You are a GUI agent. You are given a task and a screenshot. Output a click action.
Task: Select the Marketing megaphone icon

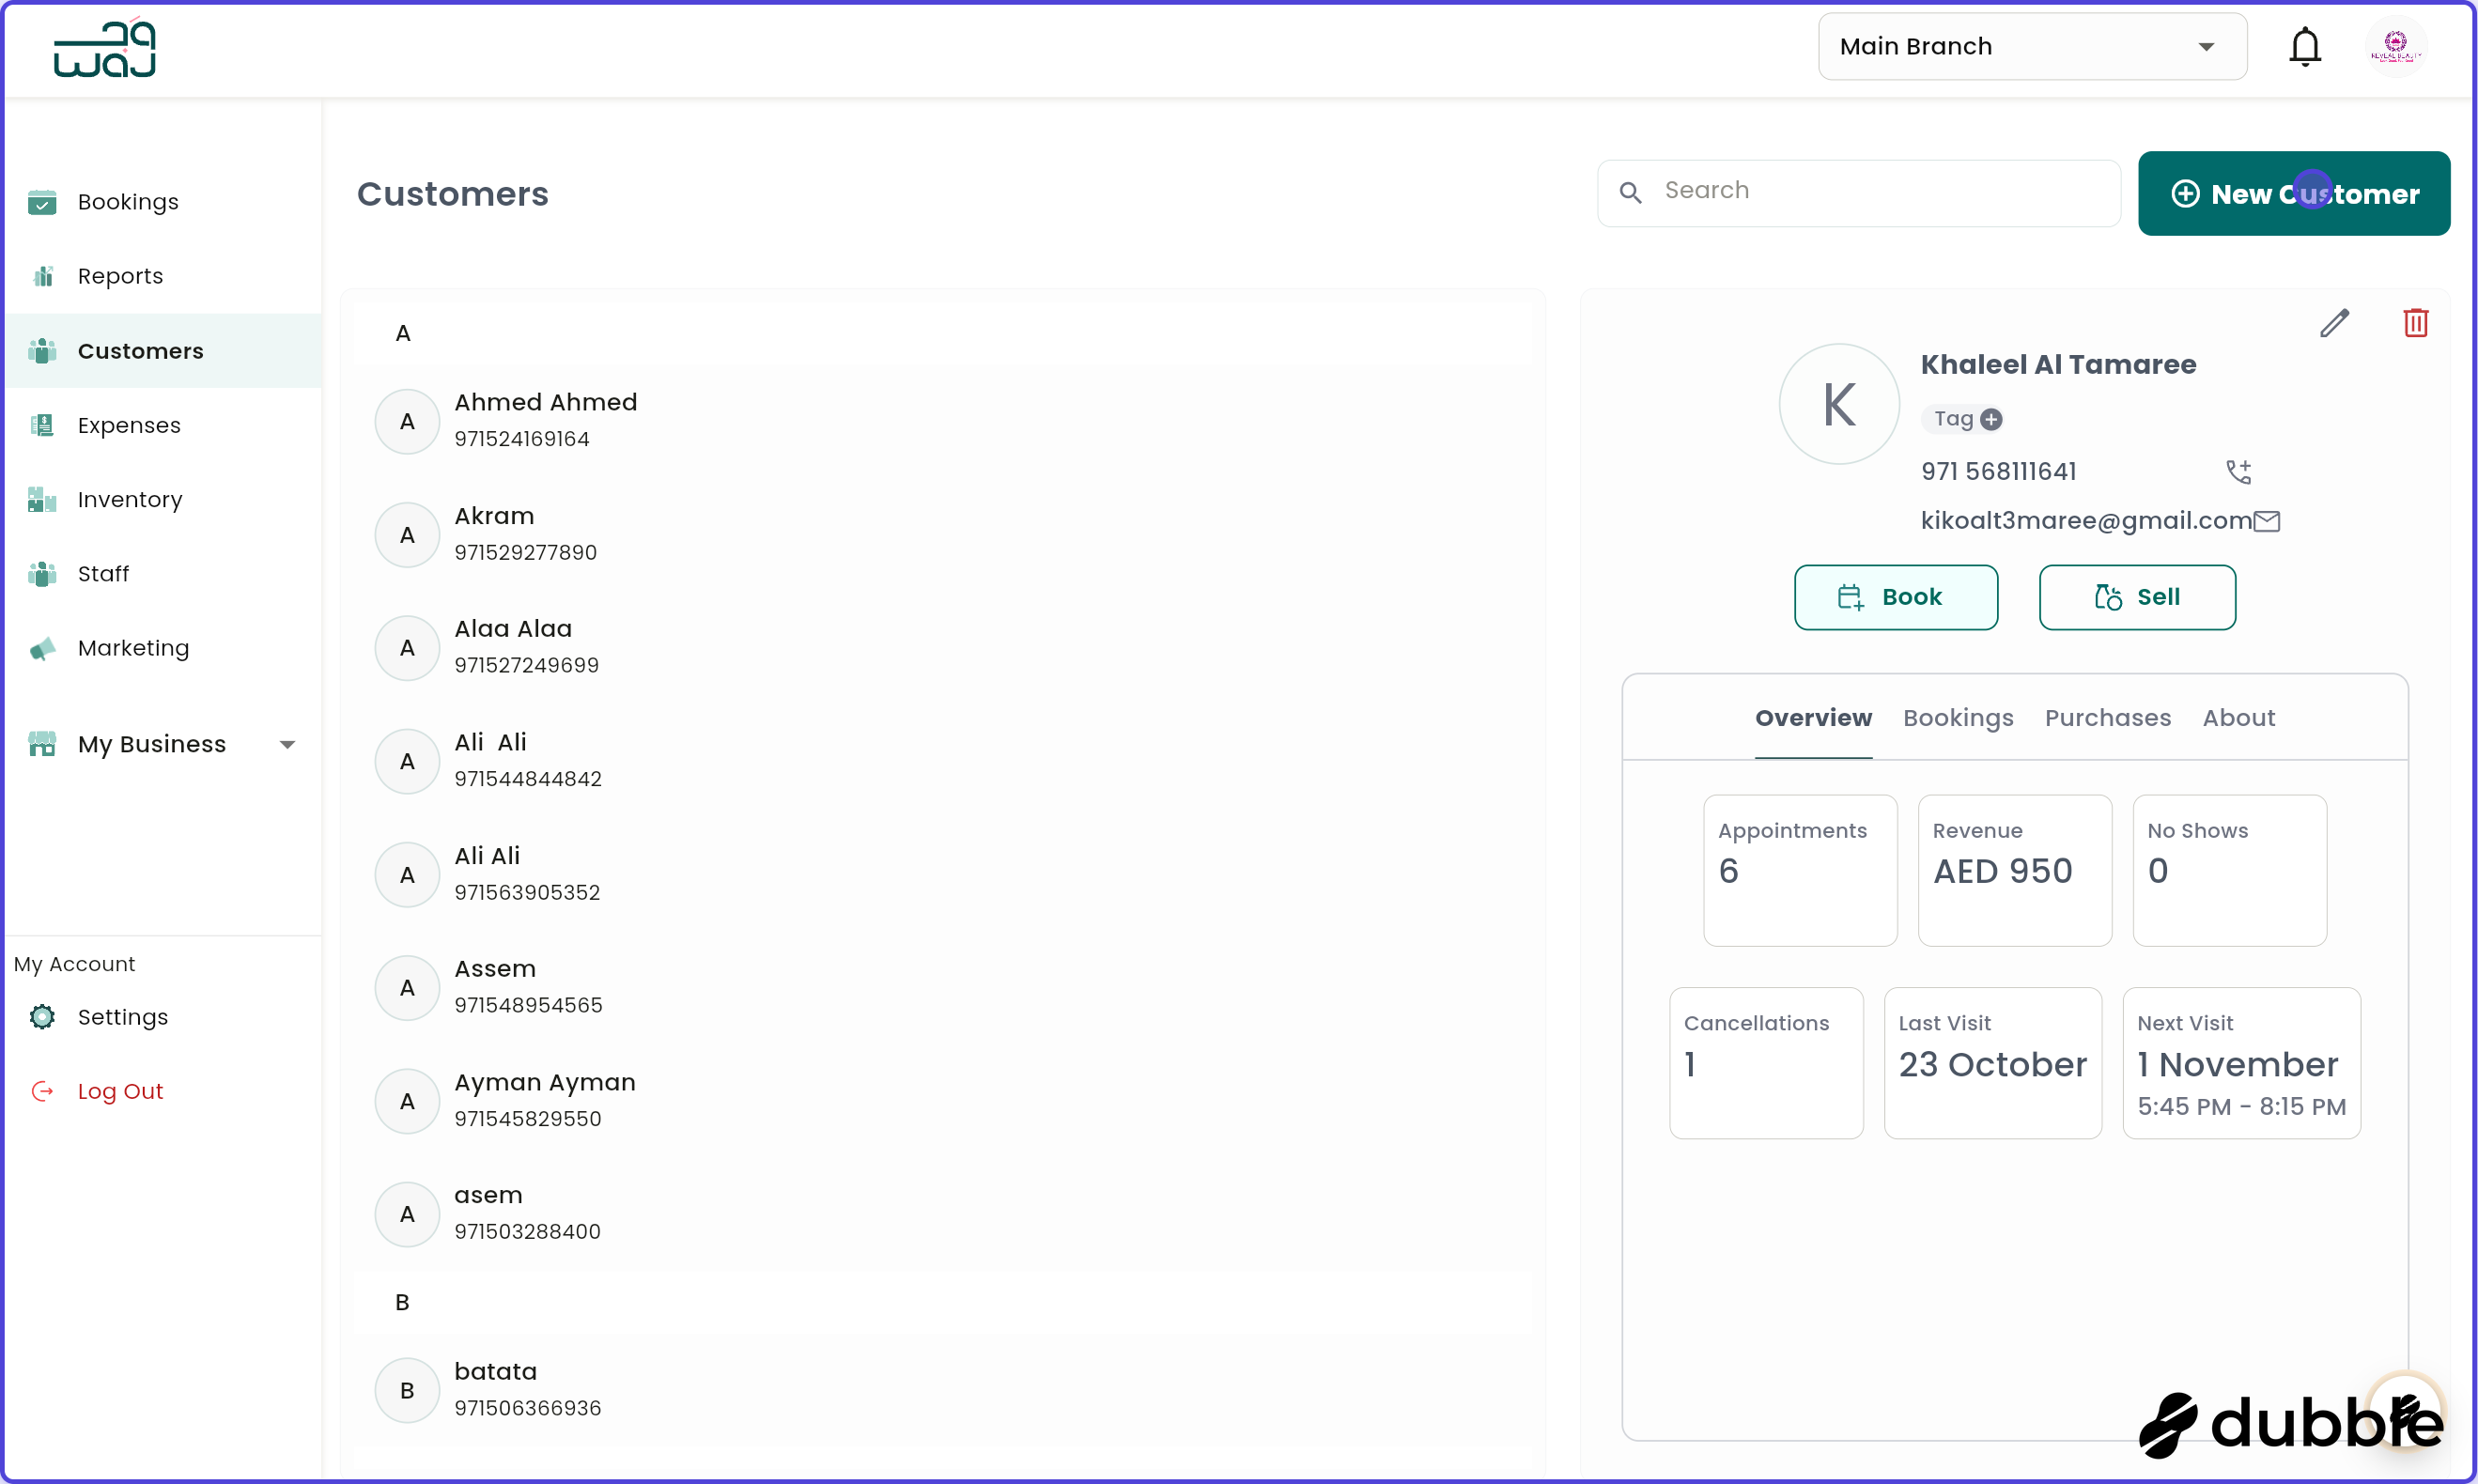coord(43,648)
